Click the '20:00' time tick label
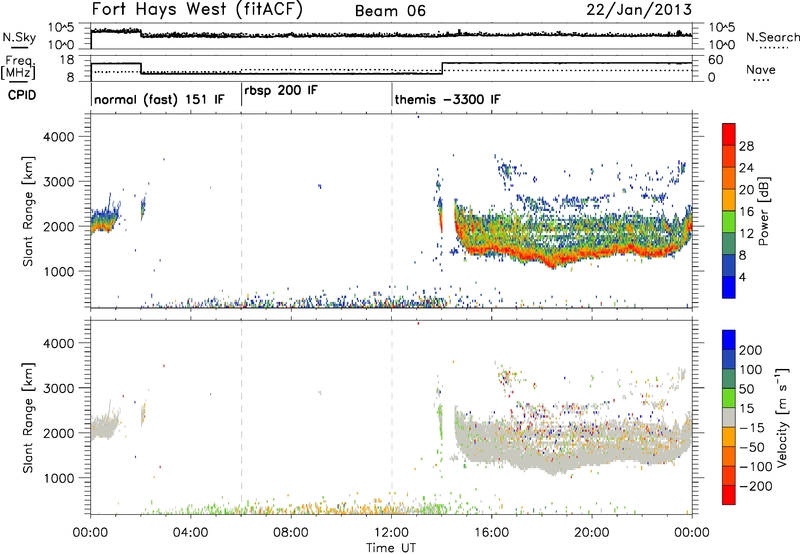The width and height of the screenshot is (800, 554). [592, 533]
